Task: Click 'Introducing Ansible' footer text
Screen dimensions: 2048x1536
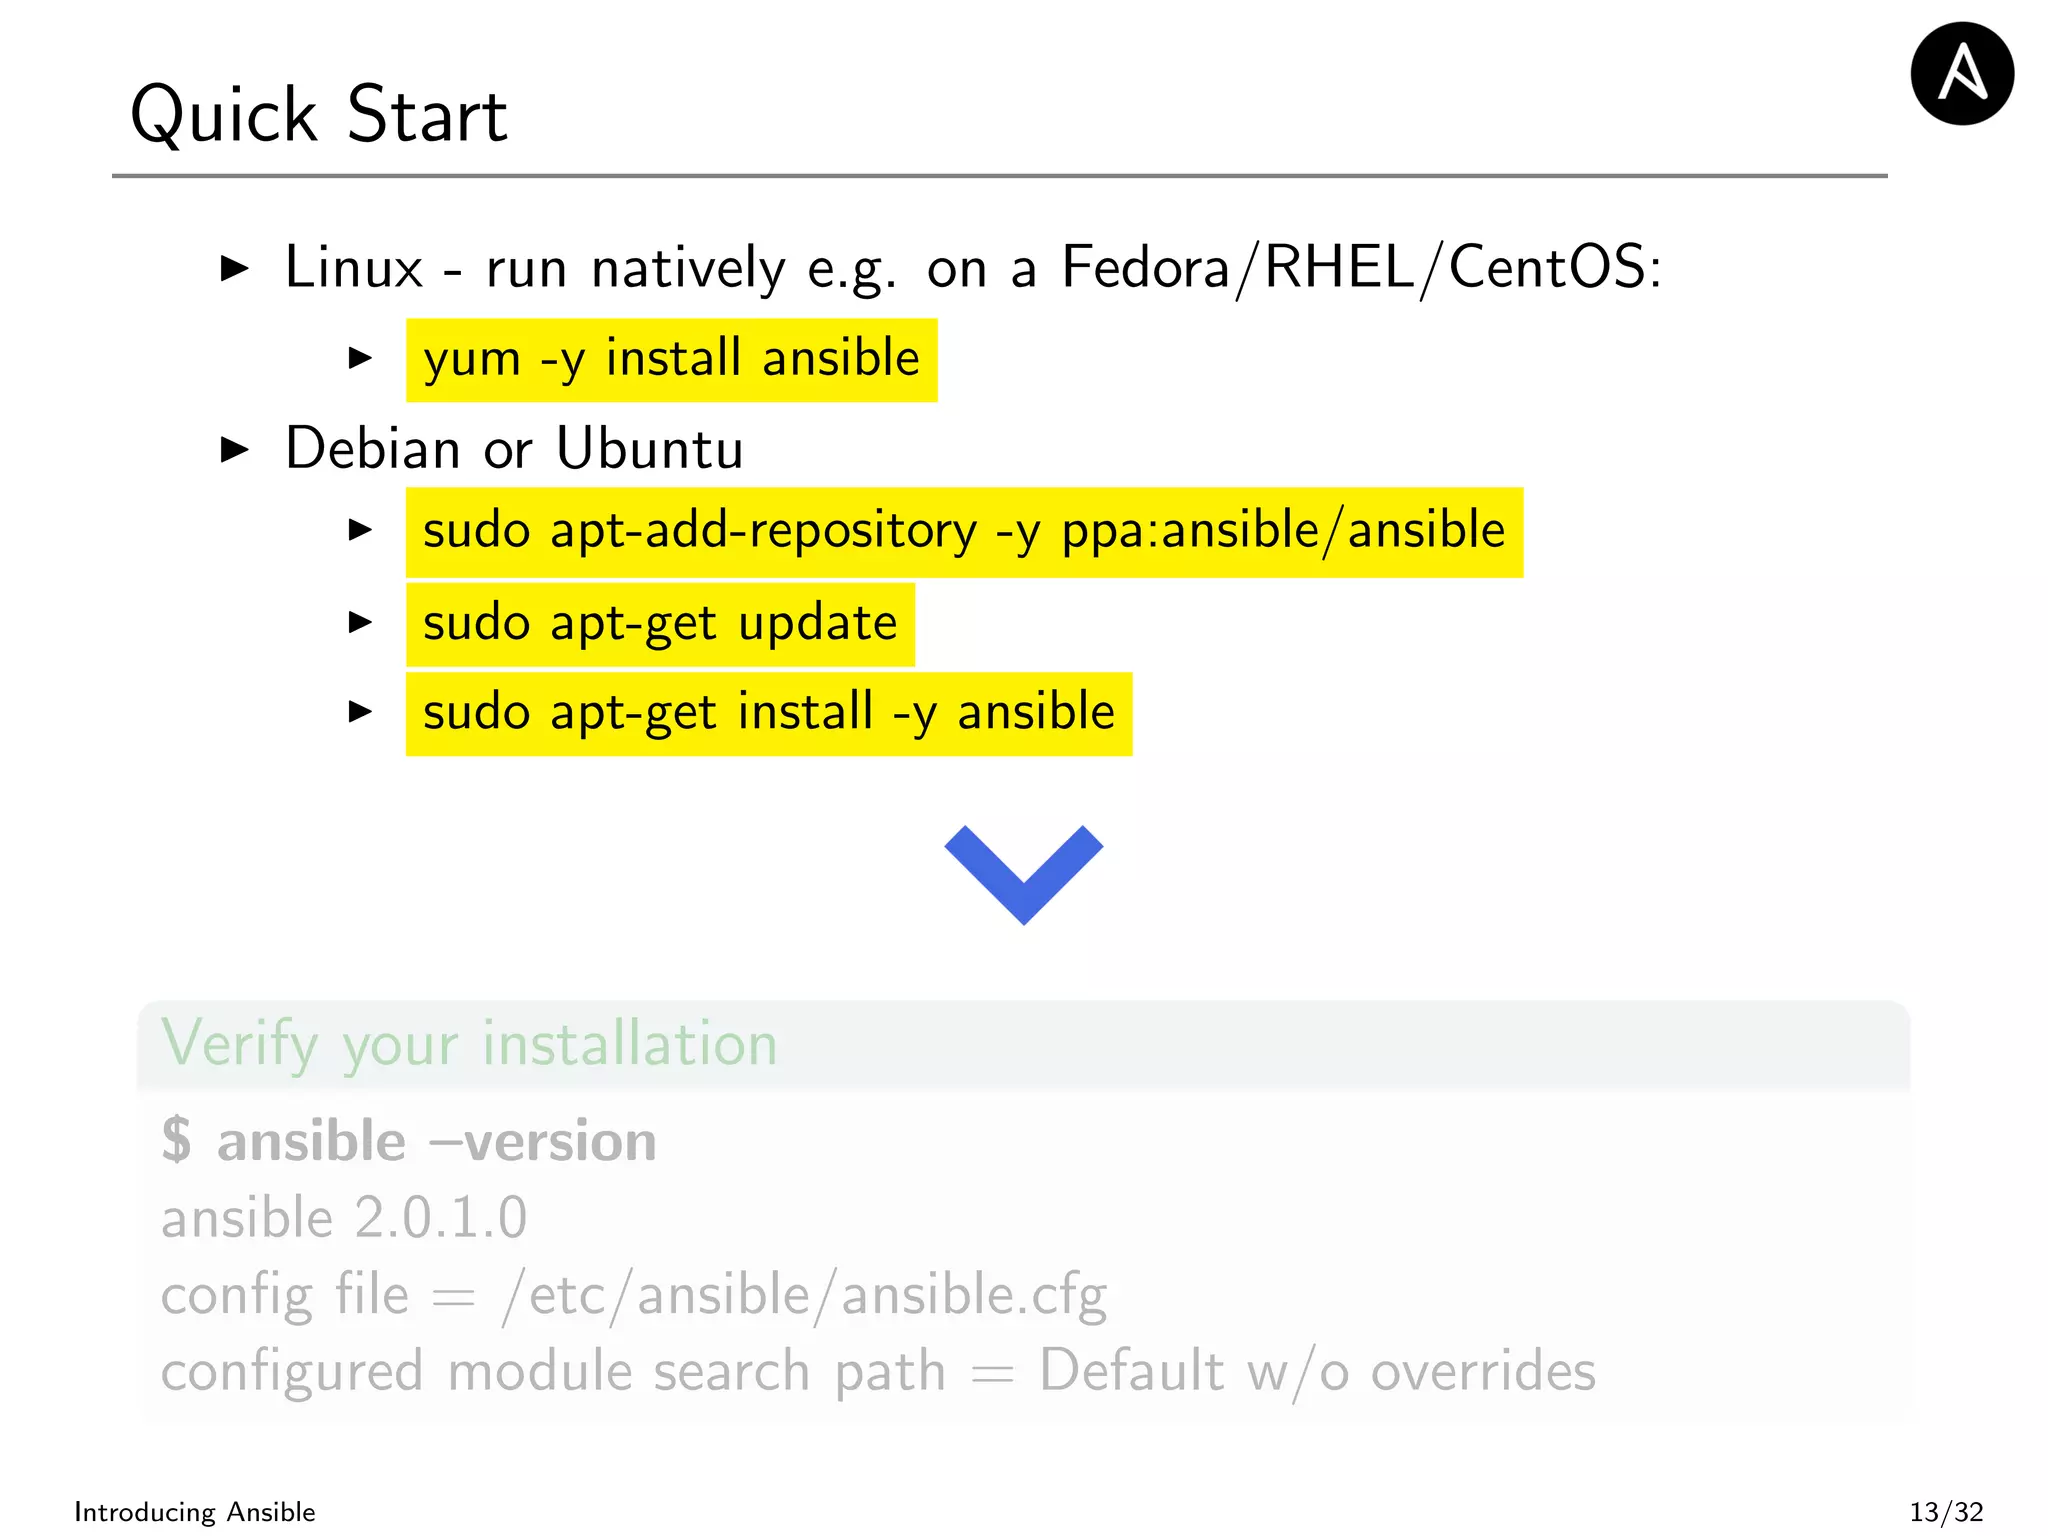Action: click(195, 1511)
